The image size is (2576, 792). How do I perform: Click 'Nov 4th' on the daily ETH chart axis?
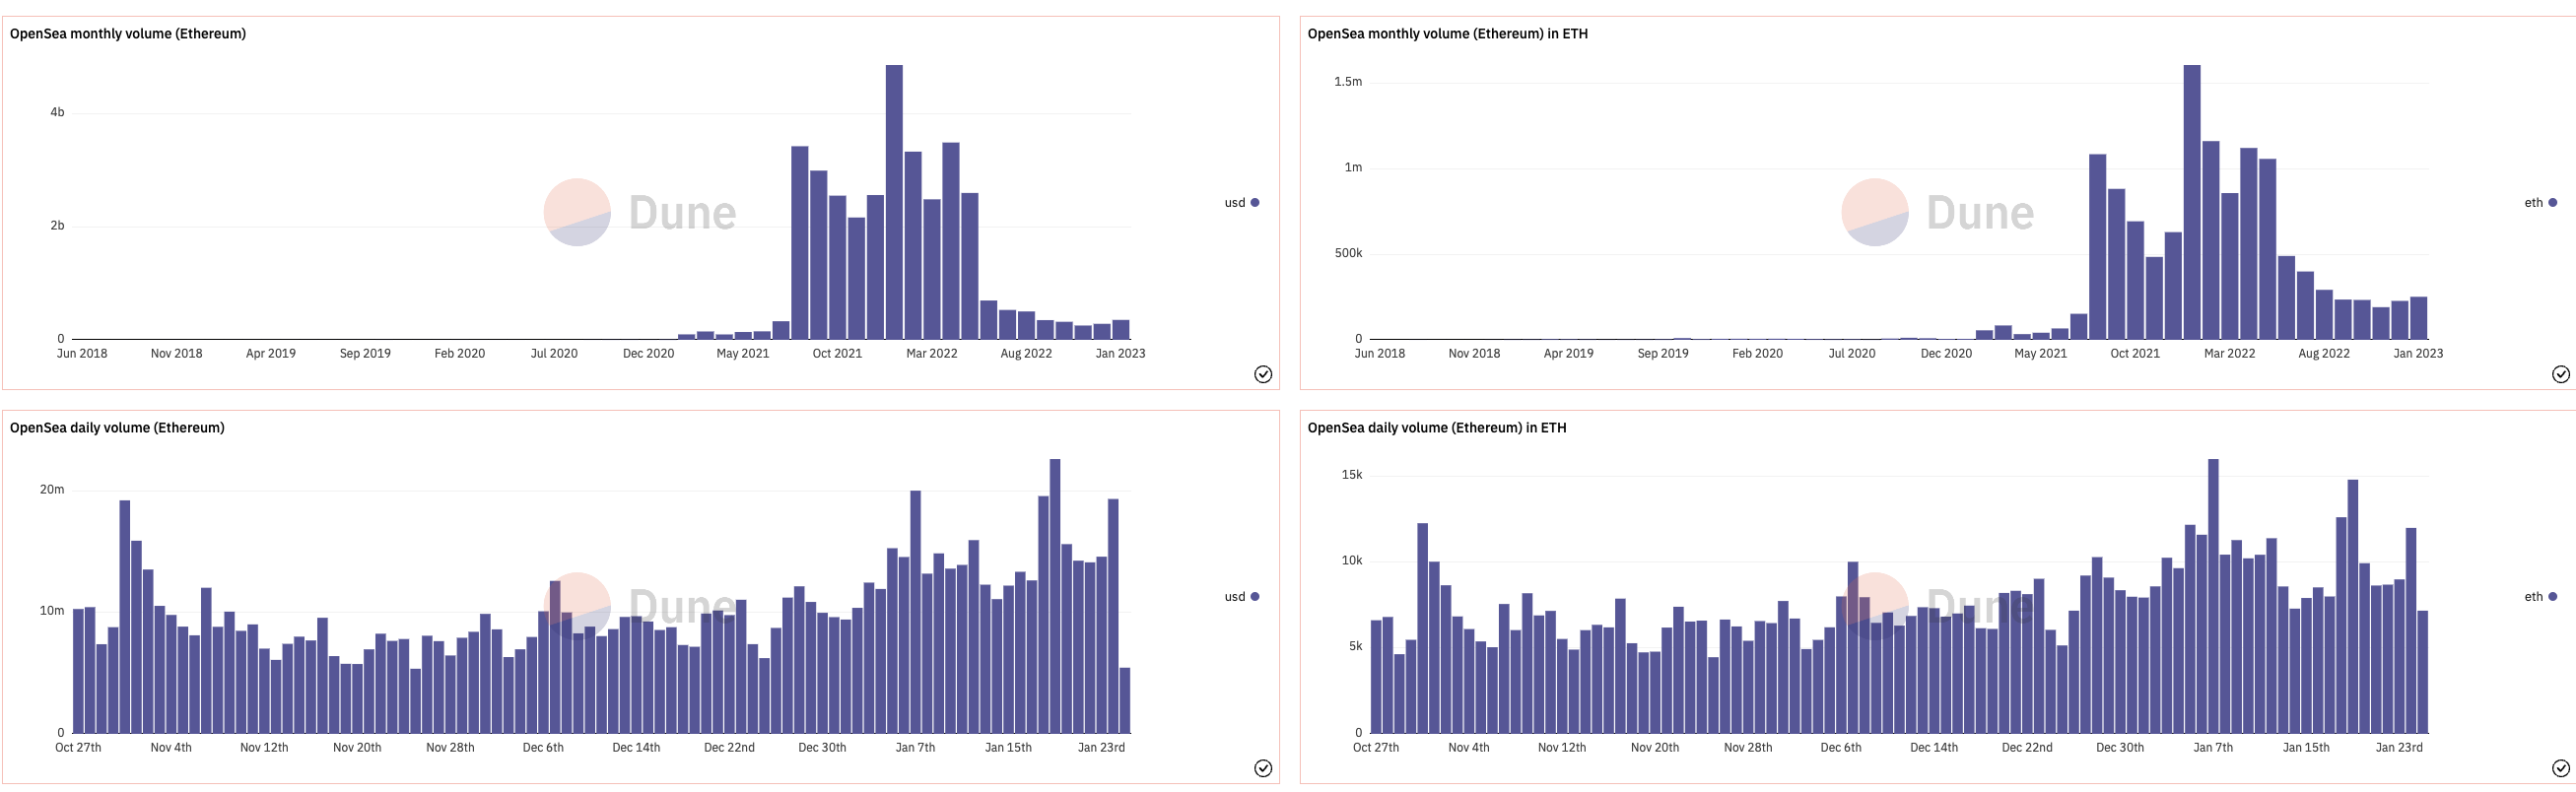pos(1469,748)
